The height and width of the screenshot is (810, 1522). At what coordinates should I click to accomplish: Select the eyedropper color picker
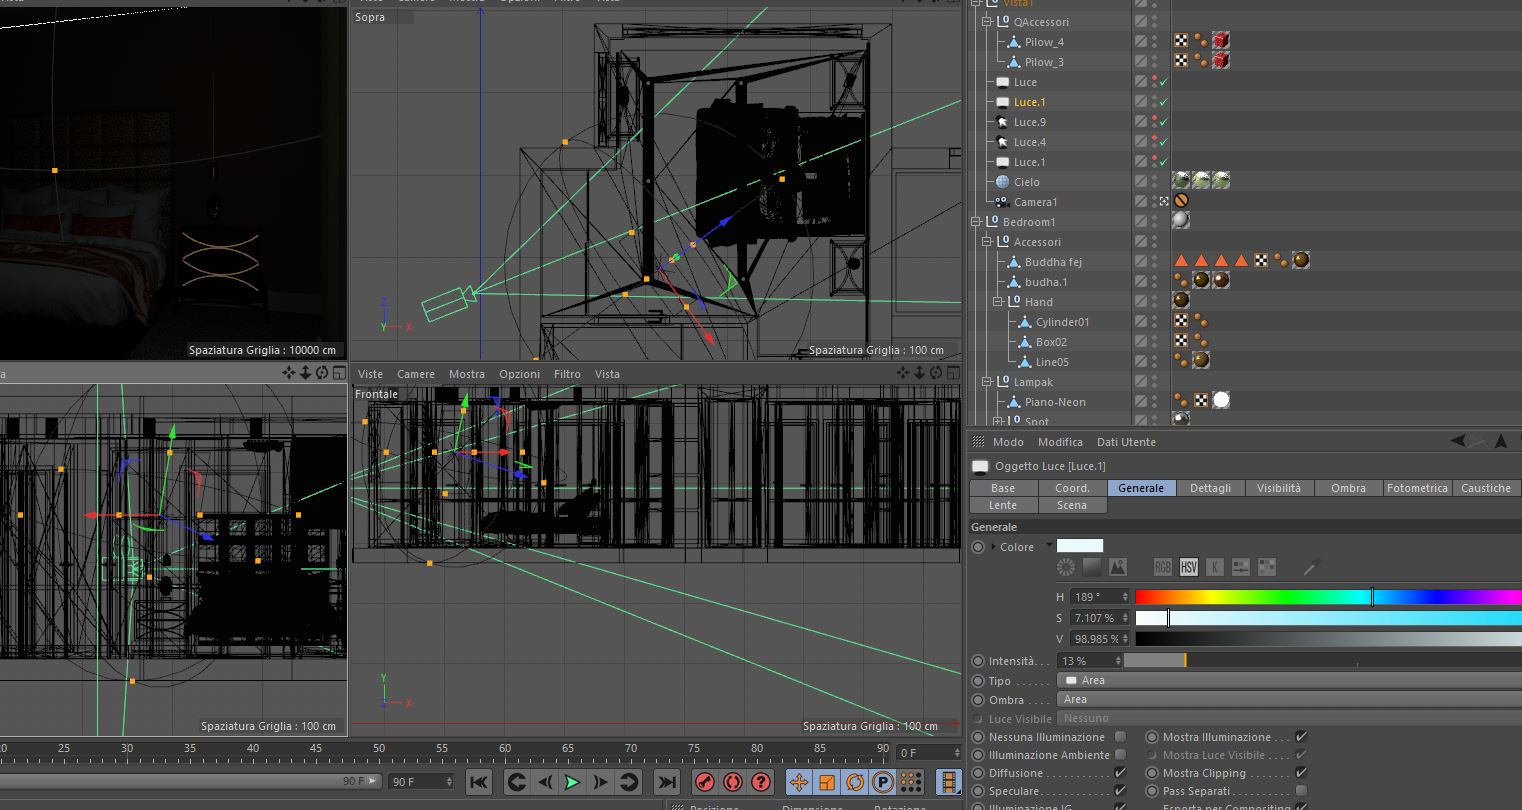[1312, 567]
